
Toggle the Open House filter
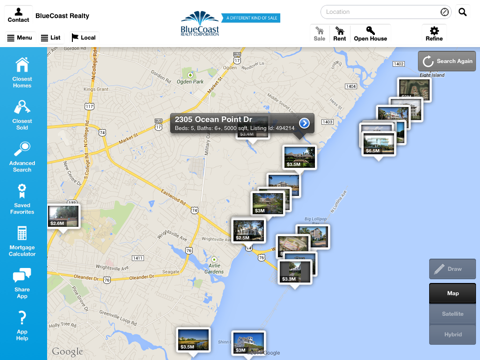370,34
